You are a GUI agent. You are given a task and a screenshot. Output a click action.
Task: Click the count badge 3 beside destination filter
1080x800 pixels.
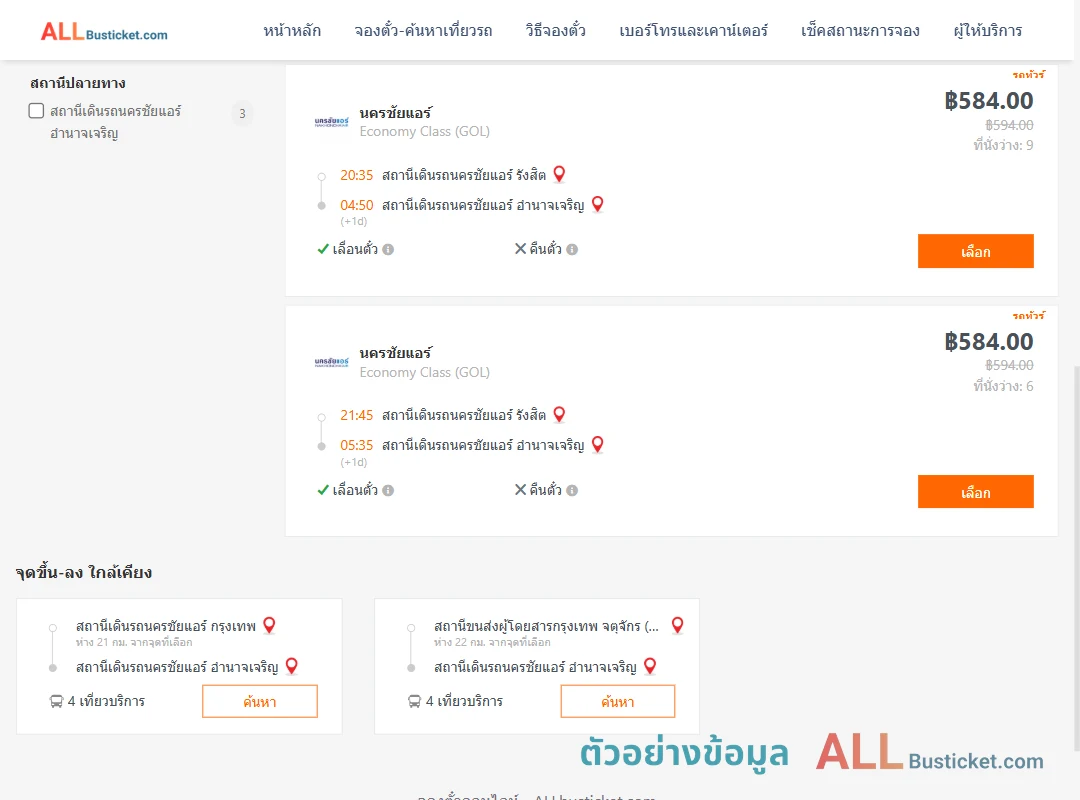click(242, 114)
